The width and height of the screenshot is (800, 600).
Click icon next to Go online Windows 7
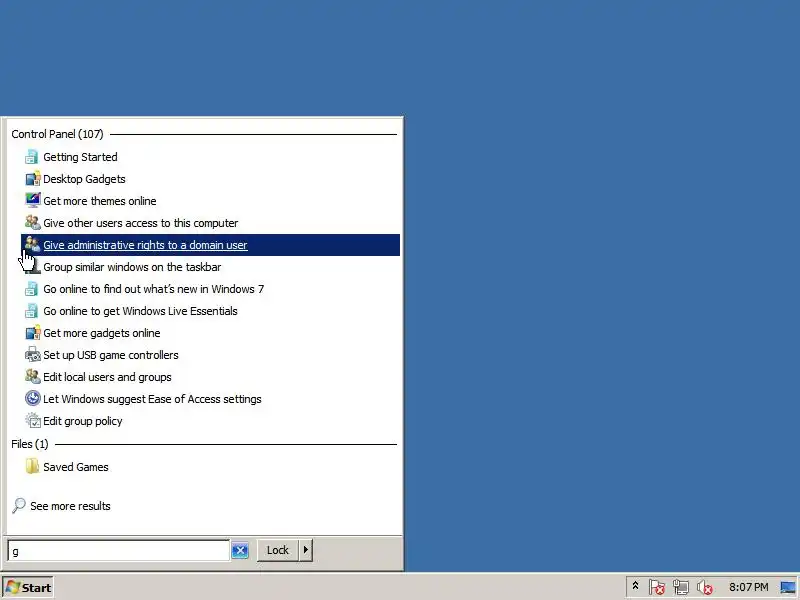point(32,289)
